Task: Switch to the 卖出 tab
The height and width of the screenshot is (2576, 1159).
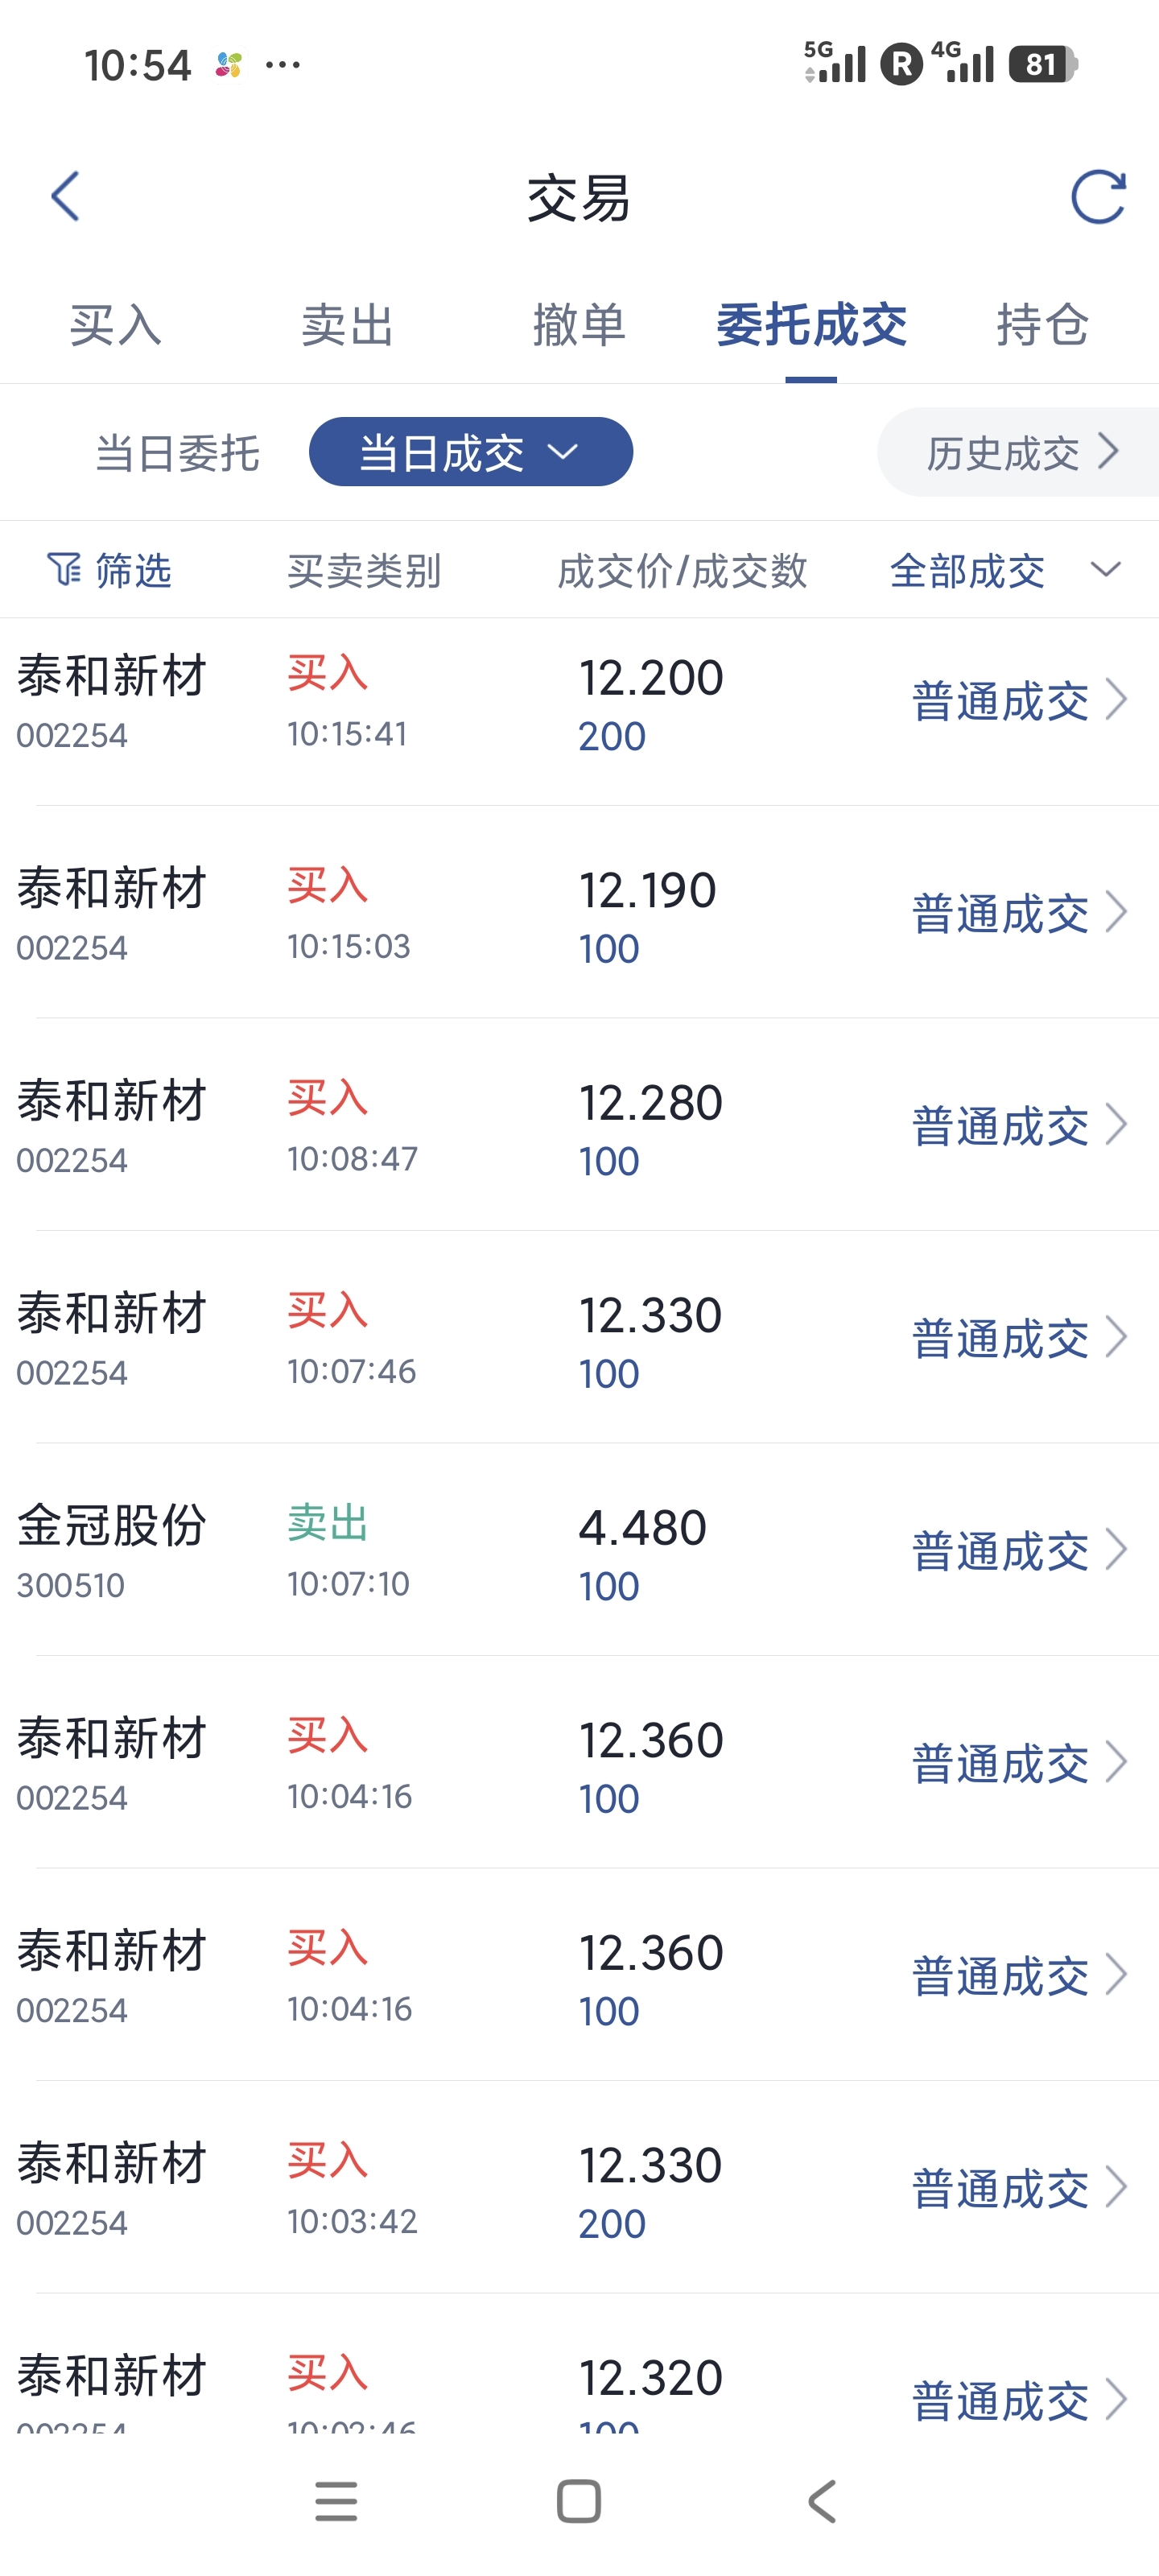Action: click(347, 326)
